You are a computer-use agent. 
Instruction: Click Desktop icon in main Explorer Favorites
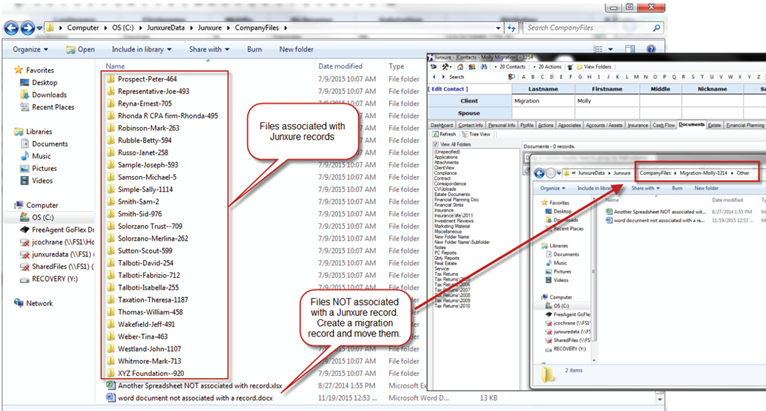tap(24, 83)
